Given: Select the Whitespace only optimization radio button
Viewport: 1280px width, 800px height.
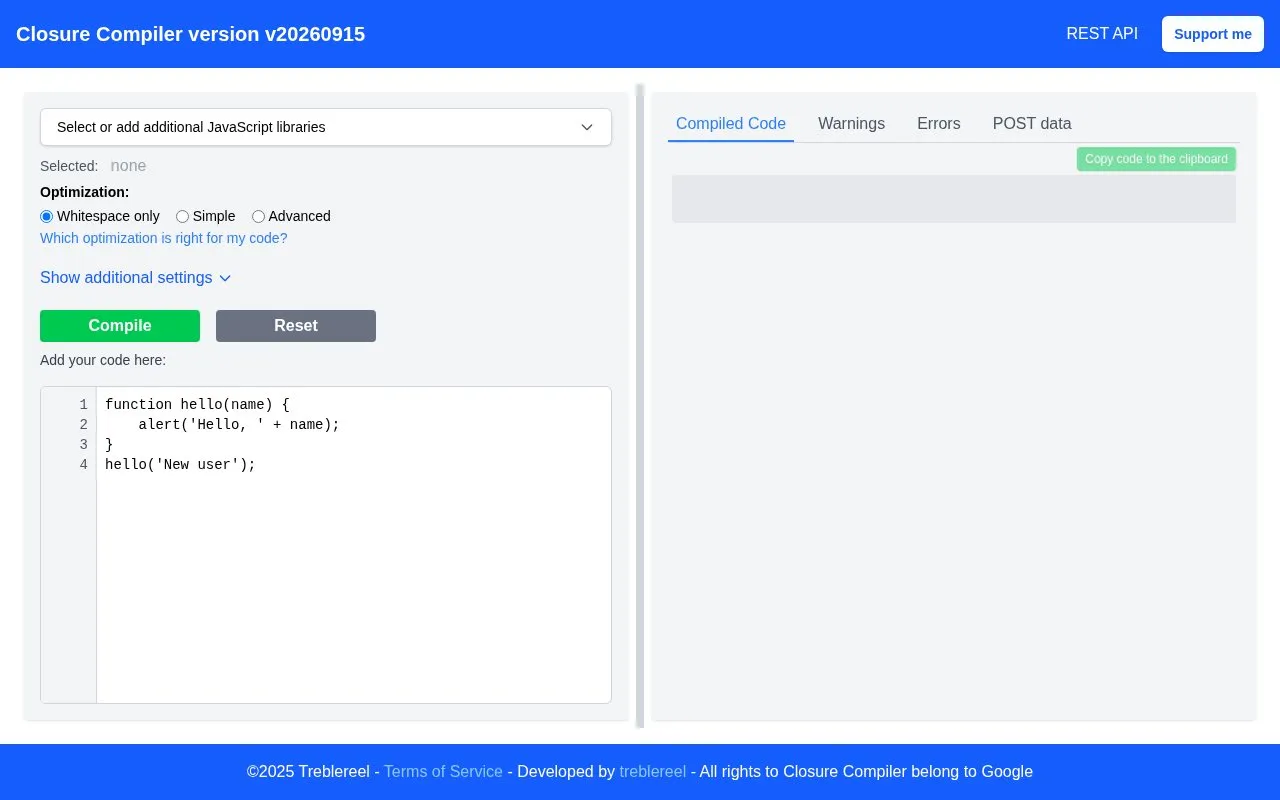Looking at the screenshot, I should click(46, 216).
